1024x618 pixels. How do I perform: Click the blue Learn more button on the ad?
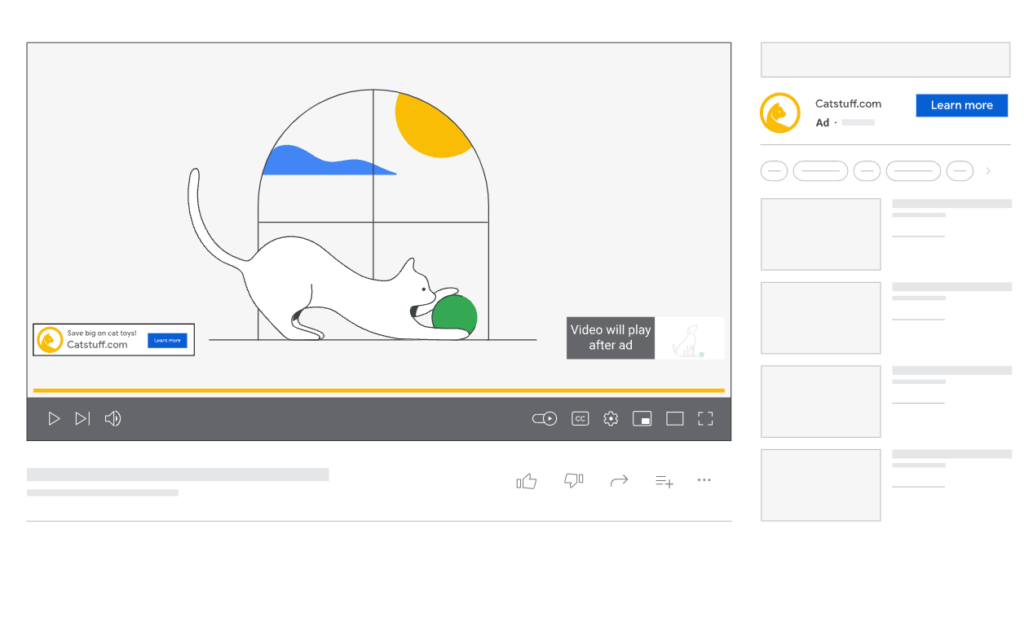[961, 105]
